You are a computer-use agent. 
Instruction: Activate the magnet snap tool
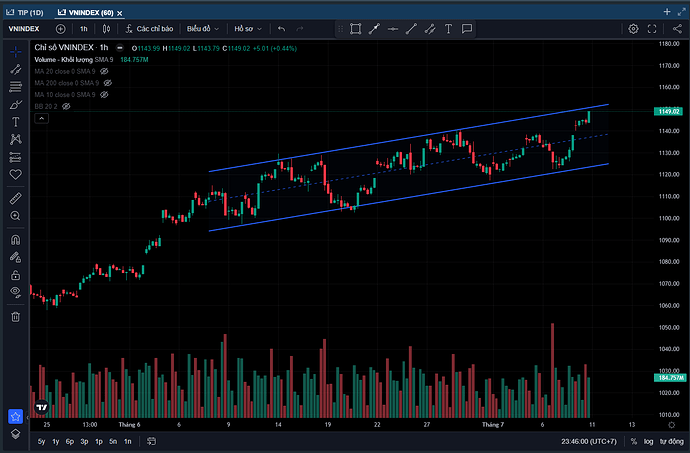[15, 240]
